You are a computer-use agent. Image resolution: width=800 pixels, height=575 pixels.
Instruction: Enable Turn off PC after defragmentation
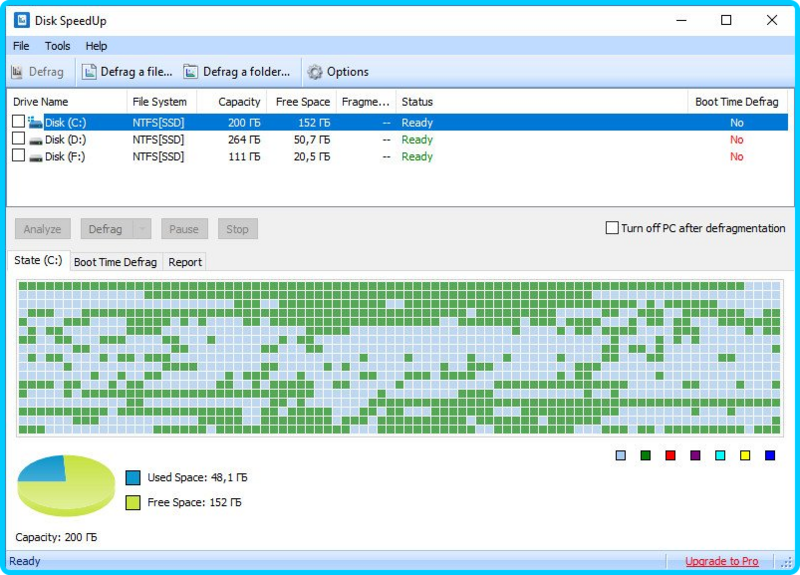(612, 228)
